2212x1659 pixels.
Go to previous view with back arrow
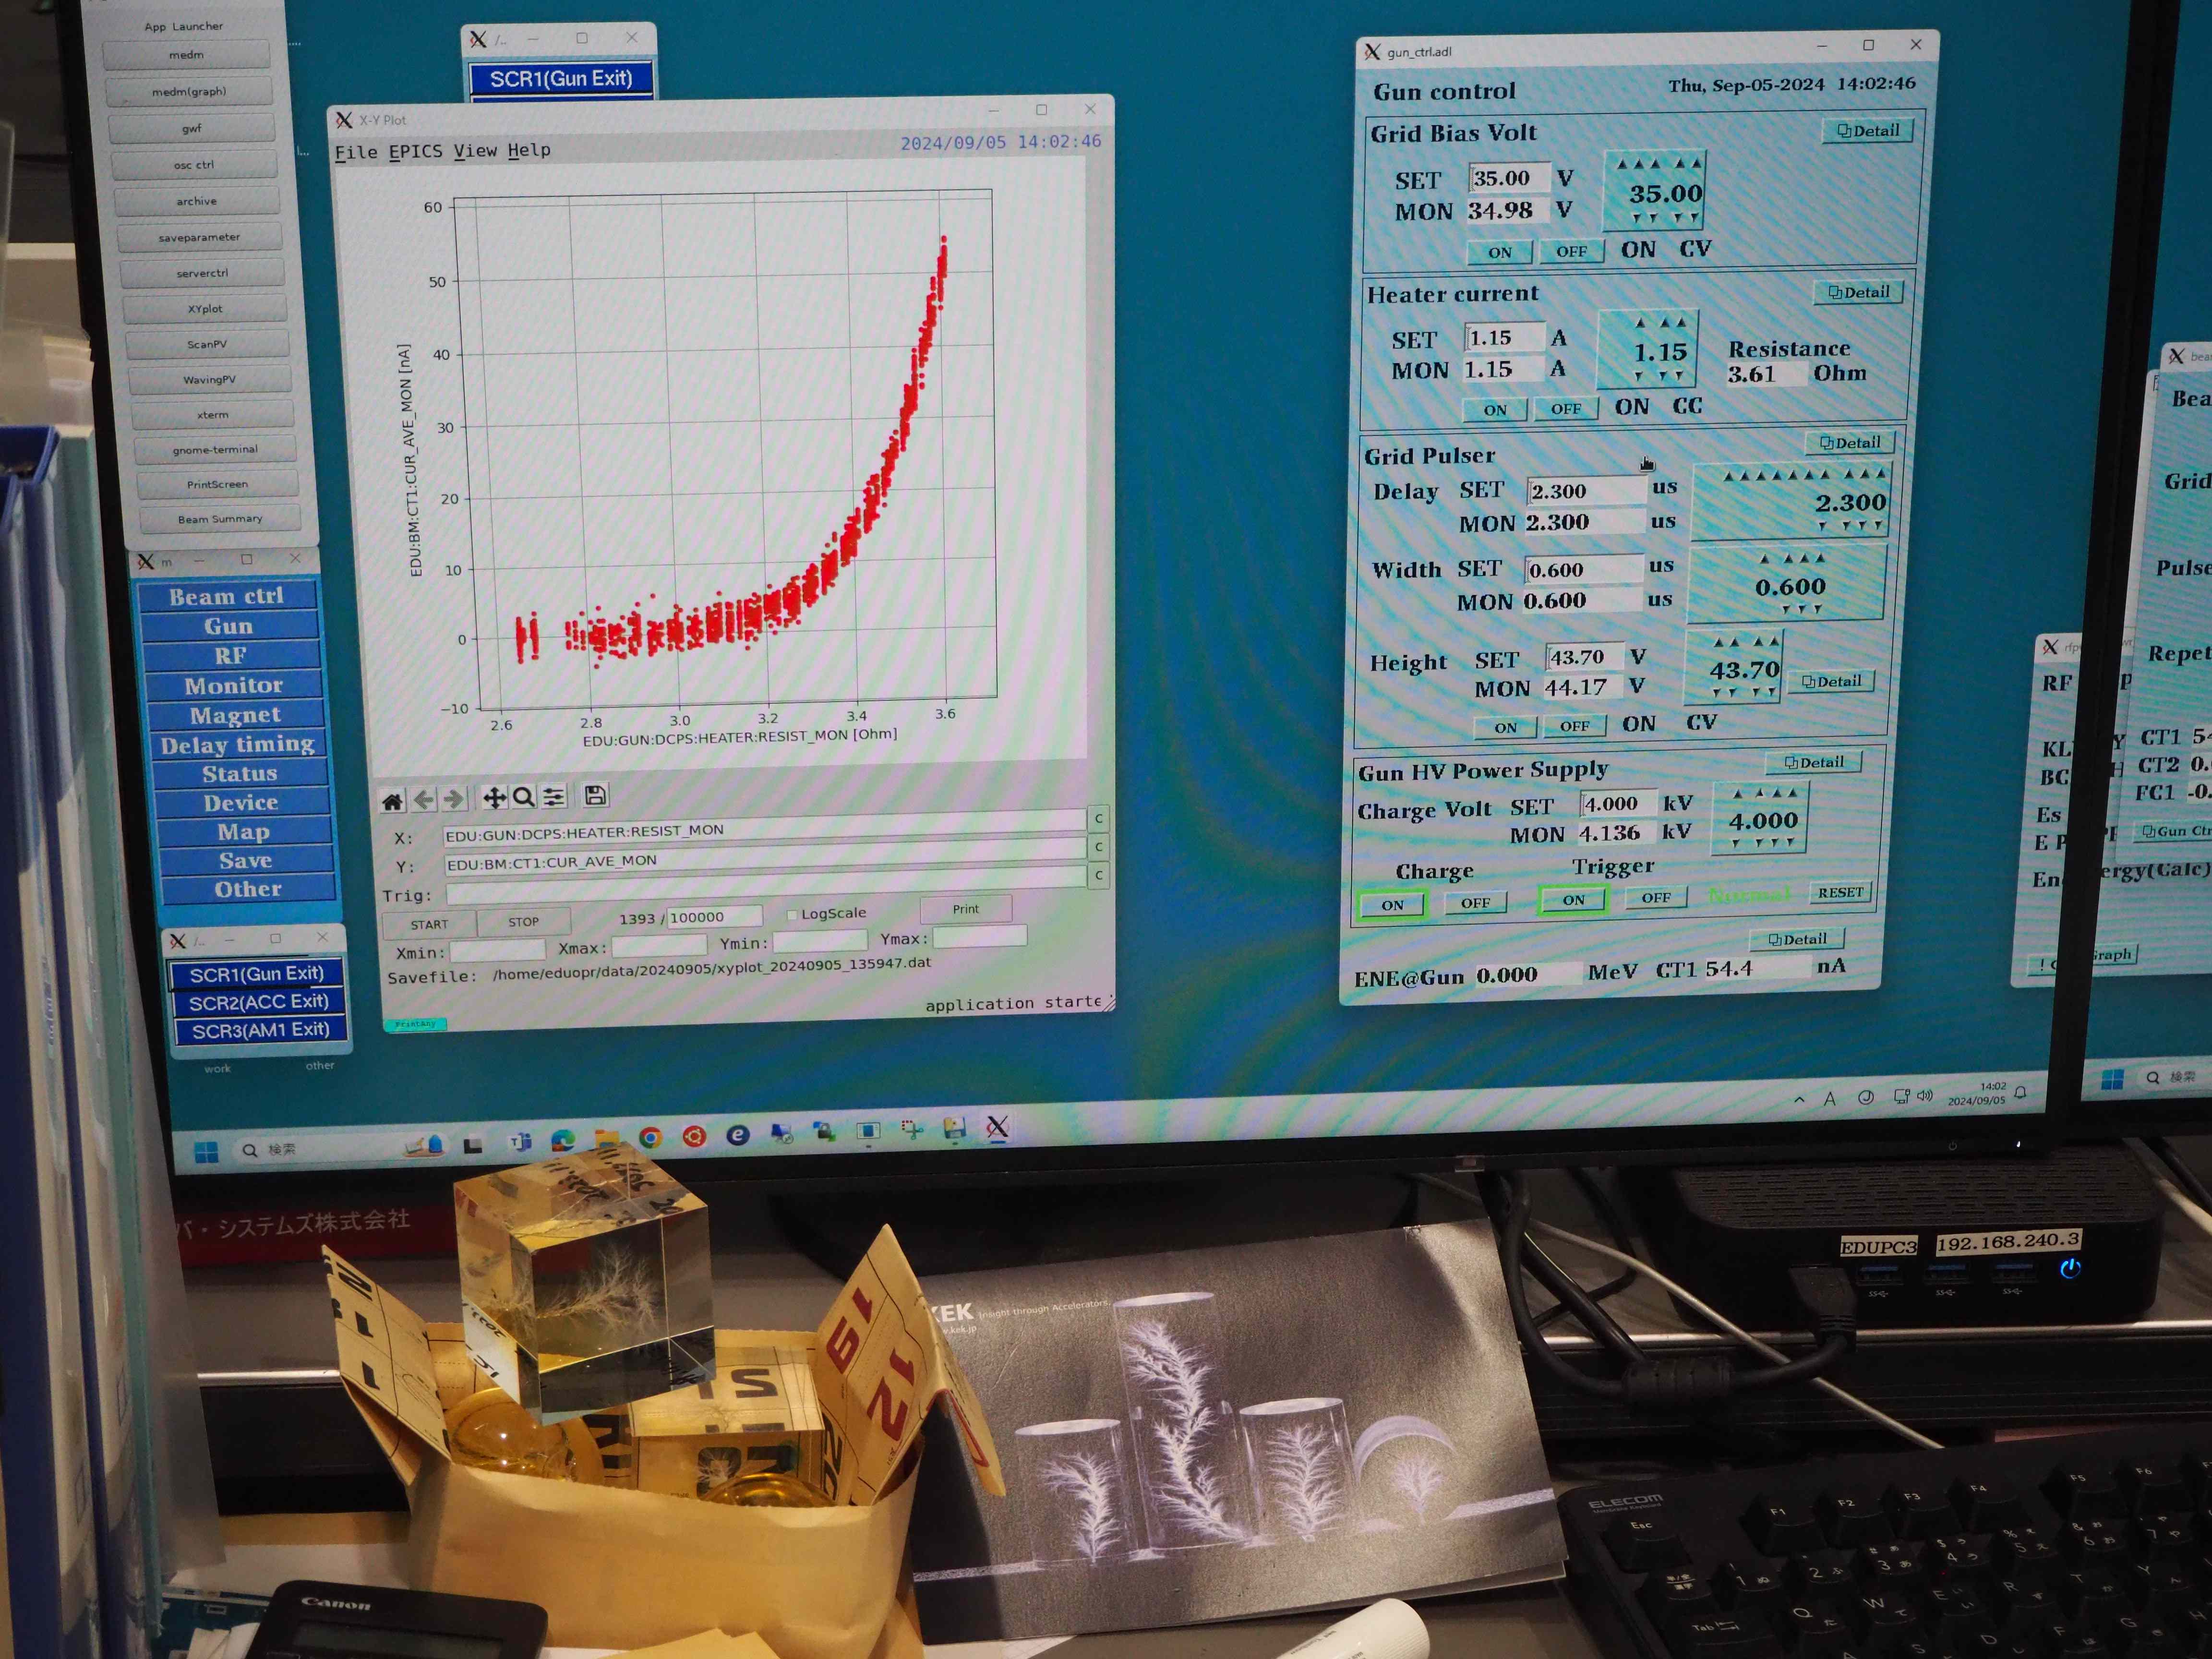424,799
